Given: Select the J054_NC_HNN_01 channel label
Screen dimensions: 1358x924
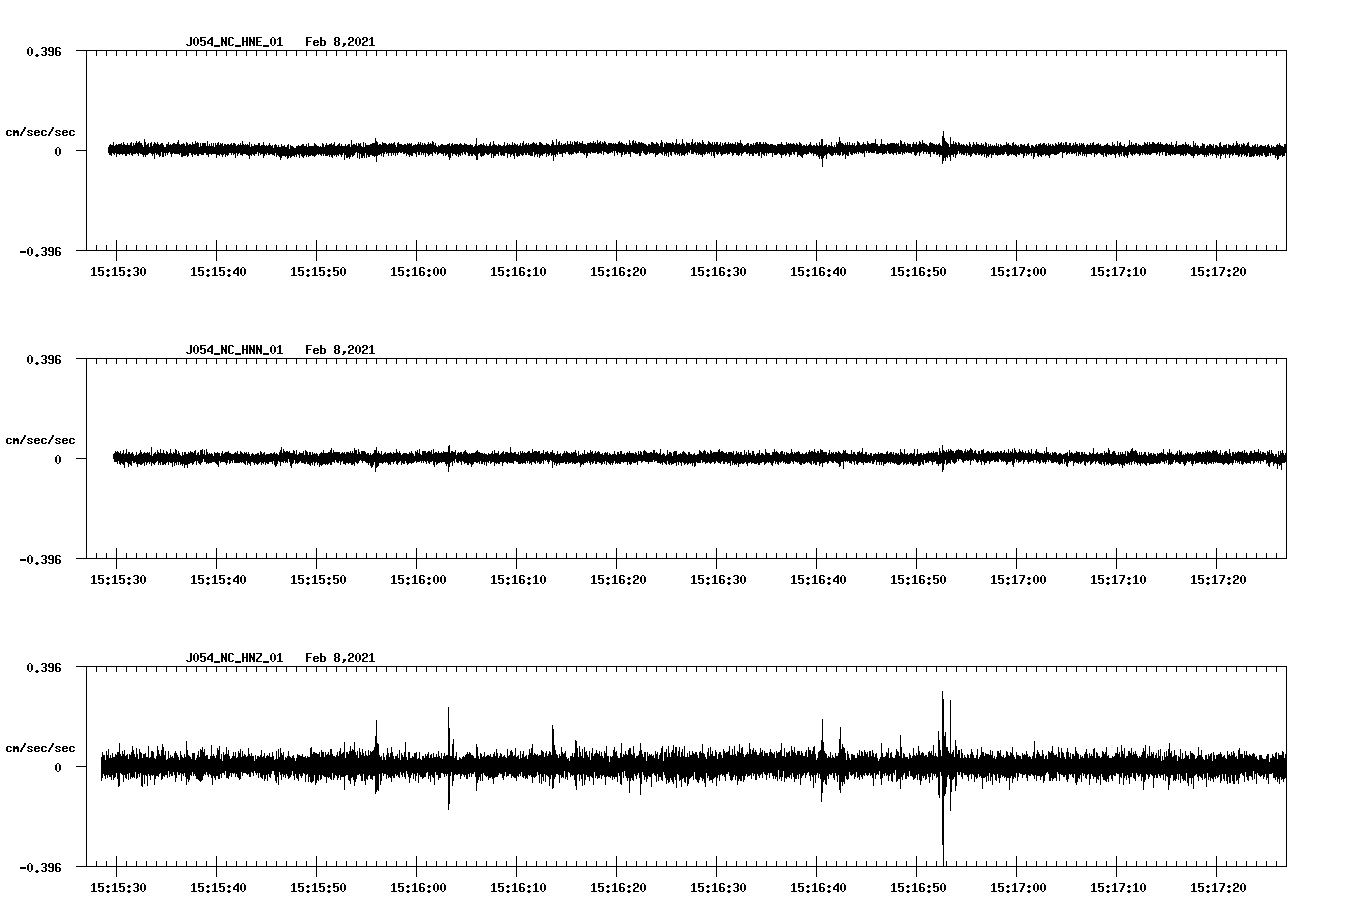Looking at the screenshot, I should point(233,349).
